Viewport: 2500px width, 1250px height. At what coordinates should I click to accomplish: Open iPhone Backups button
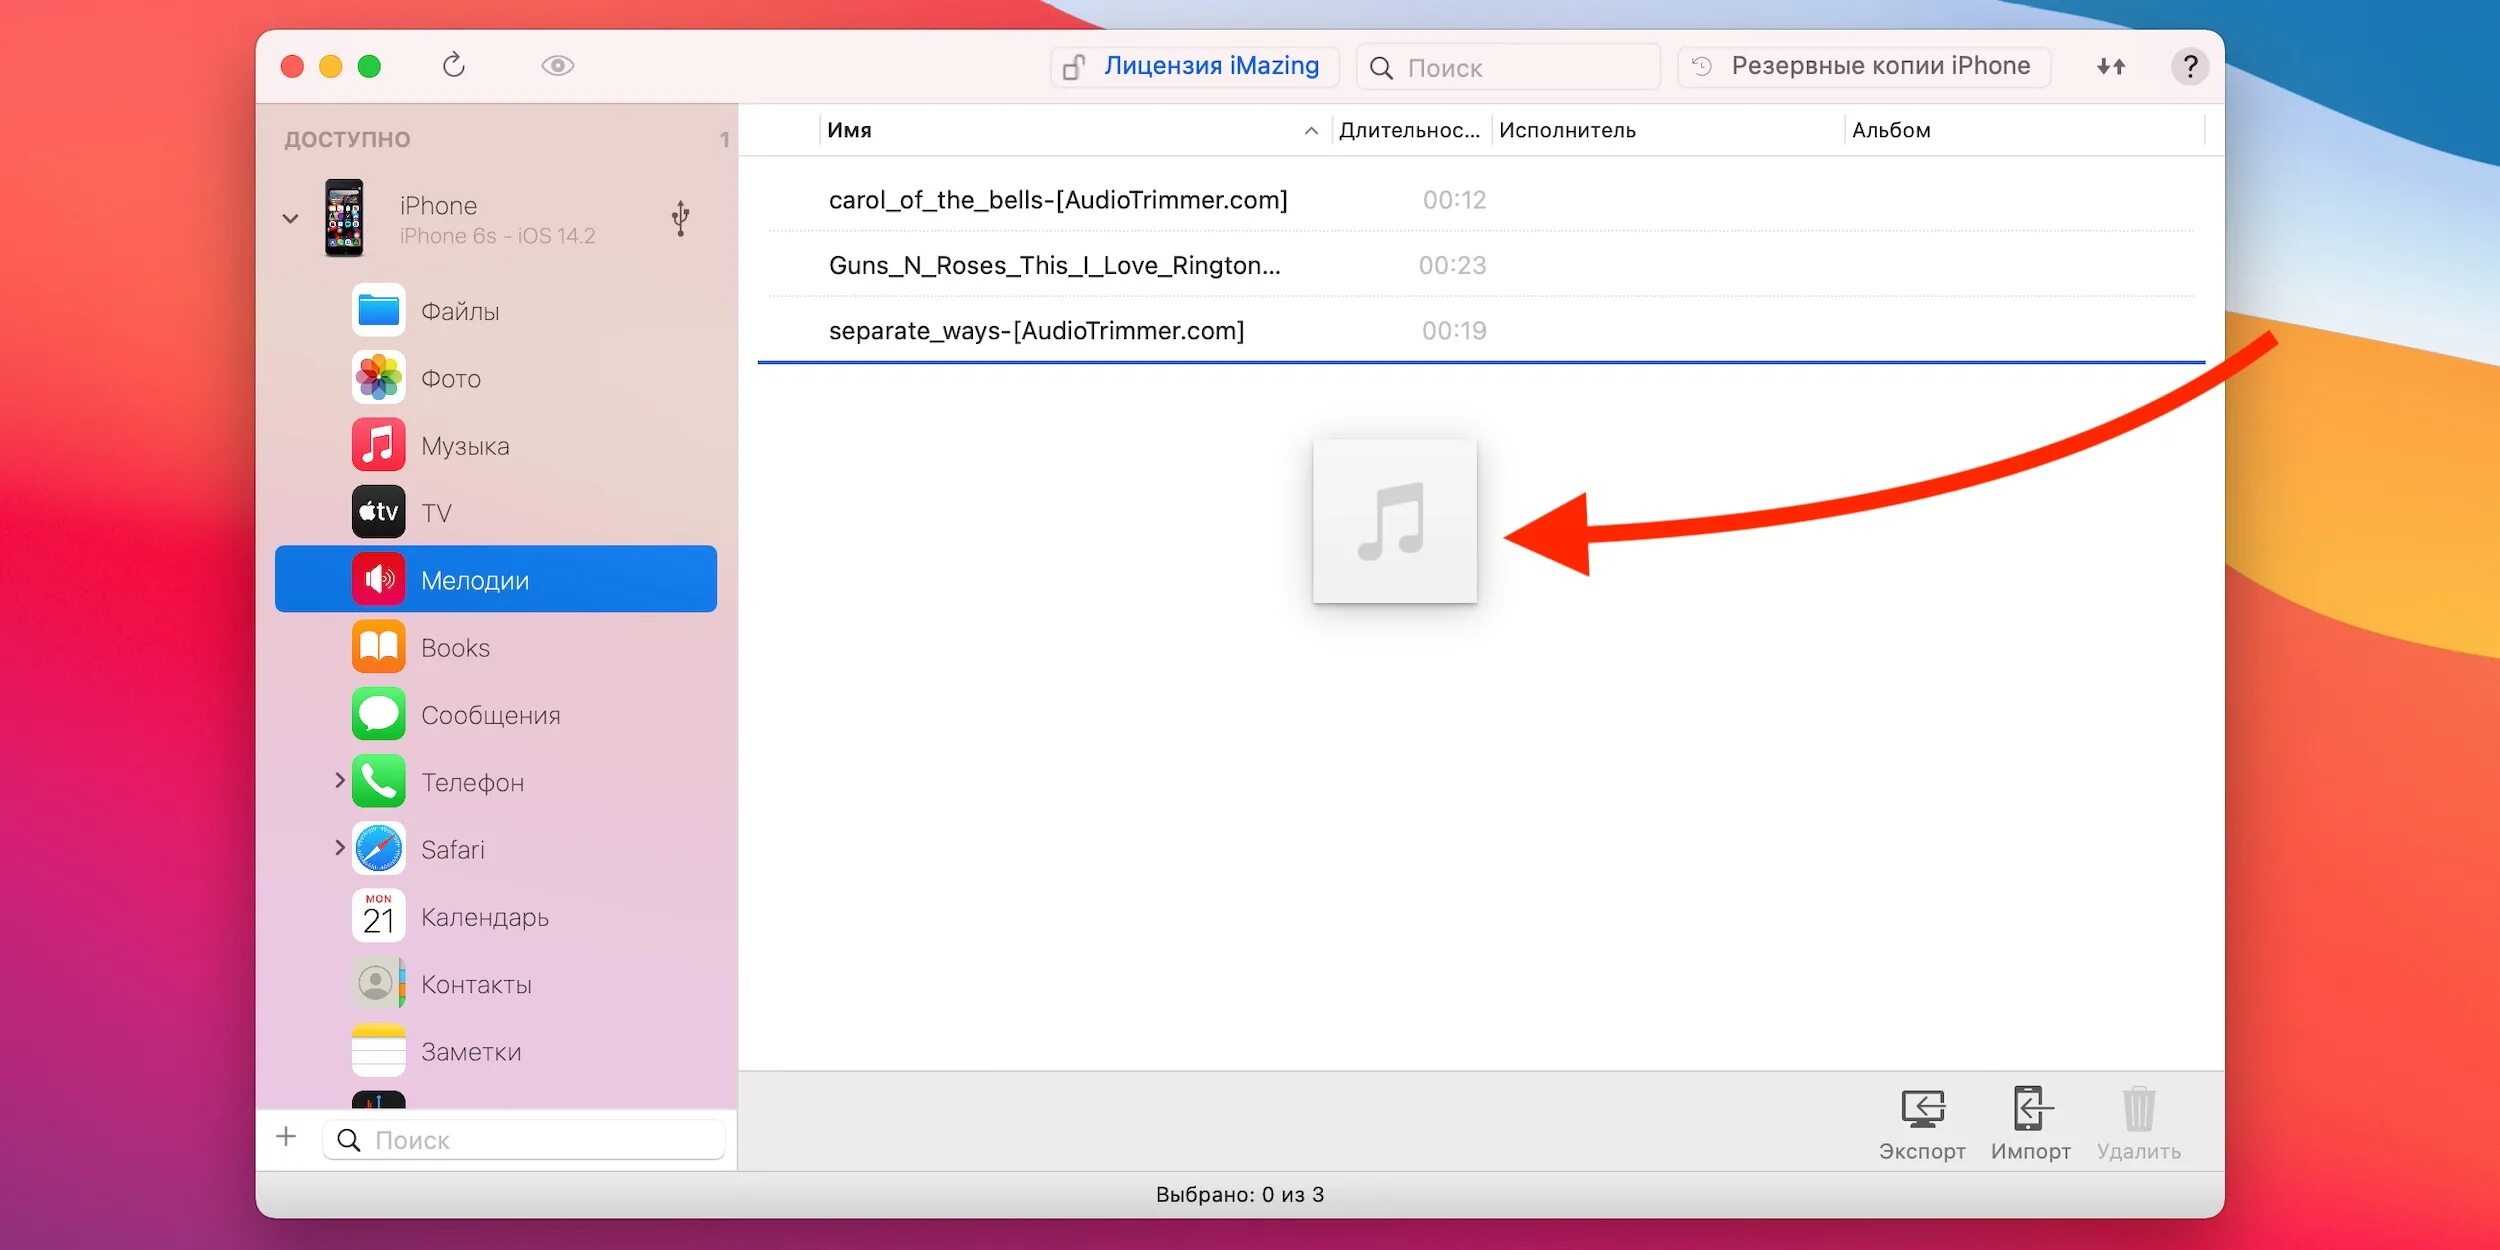(1864, 67)
